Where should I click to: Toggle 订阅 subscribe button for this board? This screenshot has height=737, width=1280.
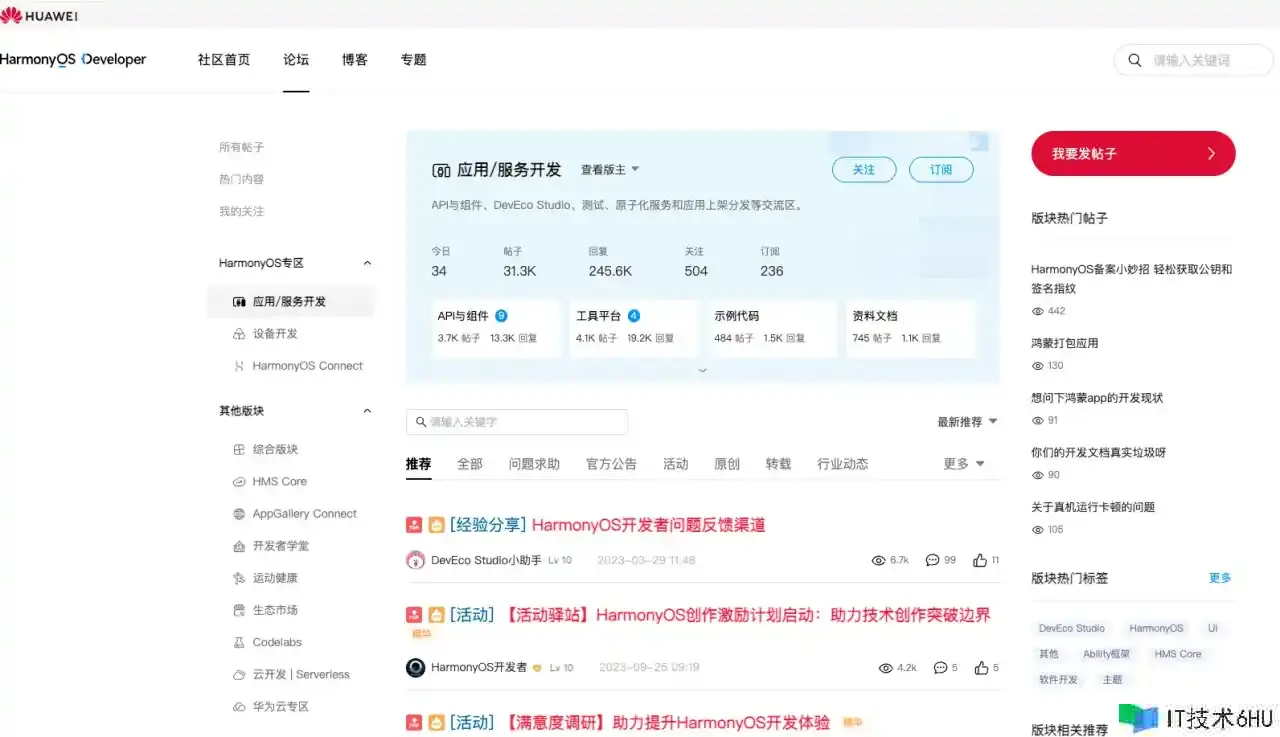(941, 170)
